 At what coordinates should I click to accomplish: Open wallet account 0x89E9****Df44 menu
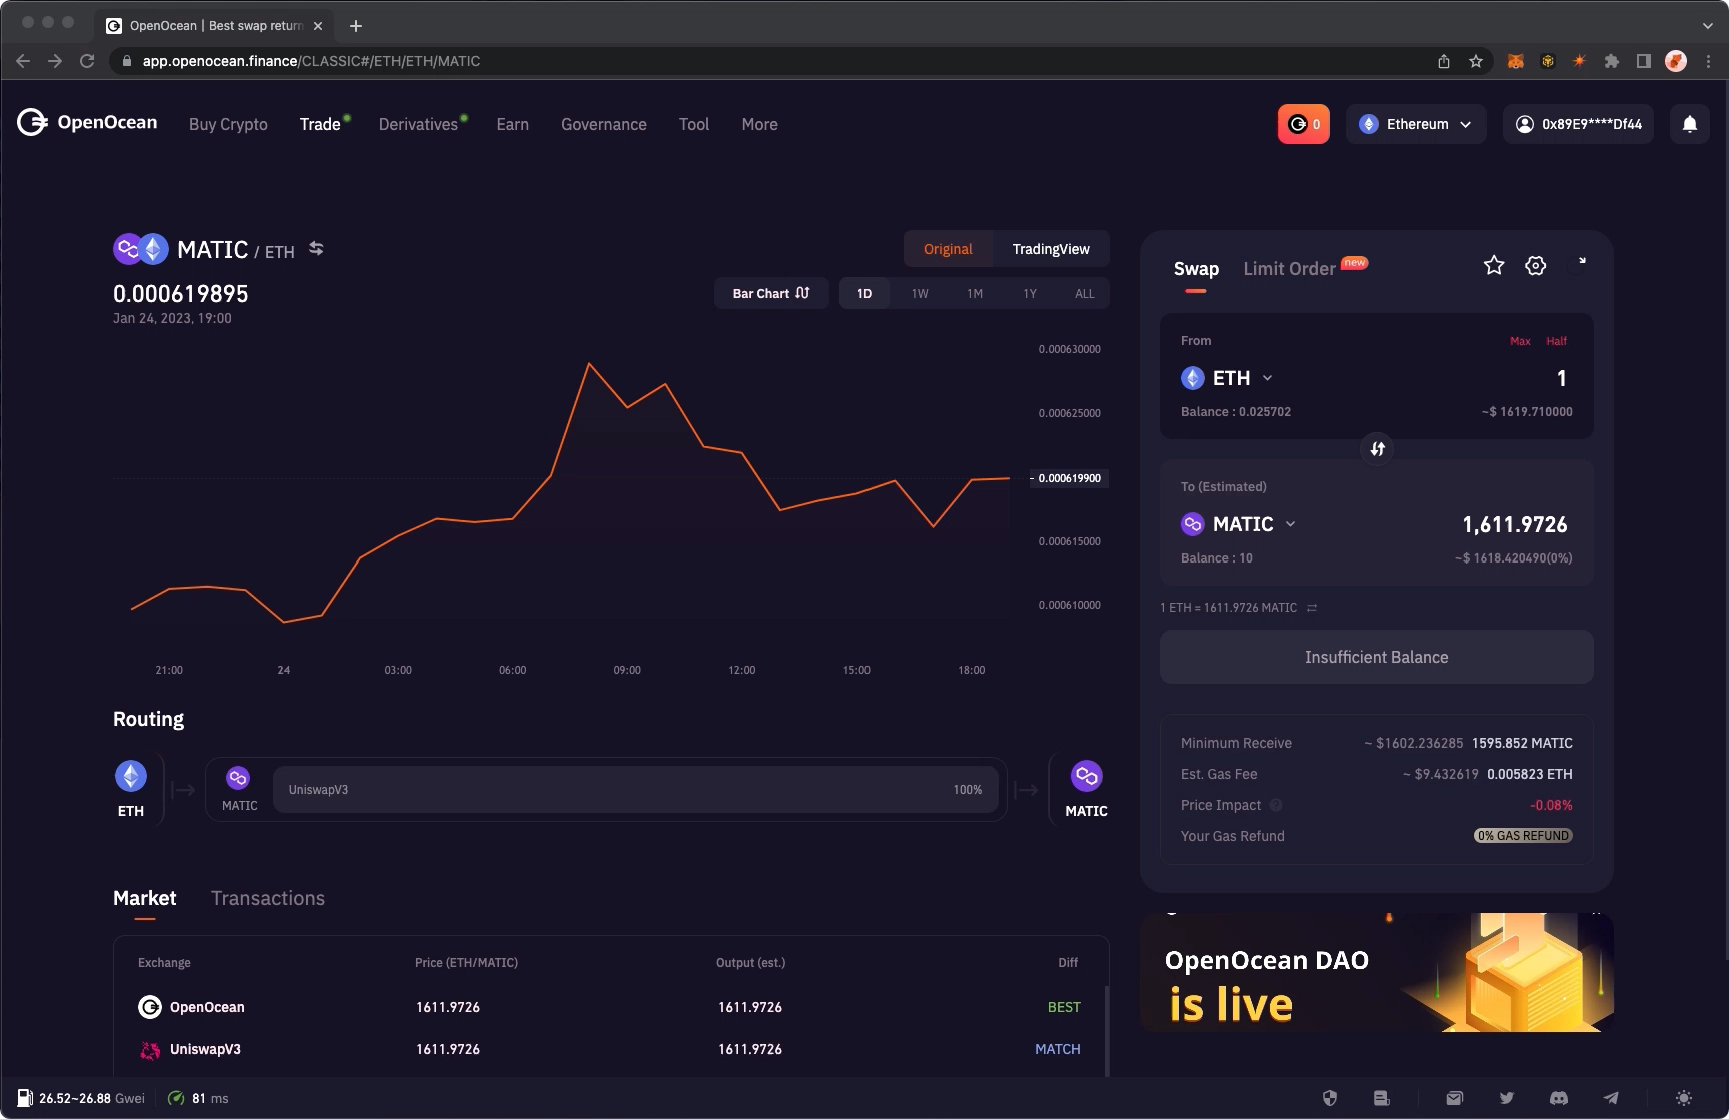(x=1578, y=124)
